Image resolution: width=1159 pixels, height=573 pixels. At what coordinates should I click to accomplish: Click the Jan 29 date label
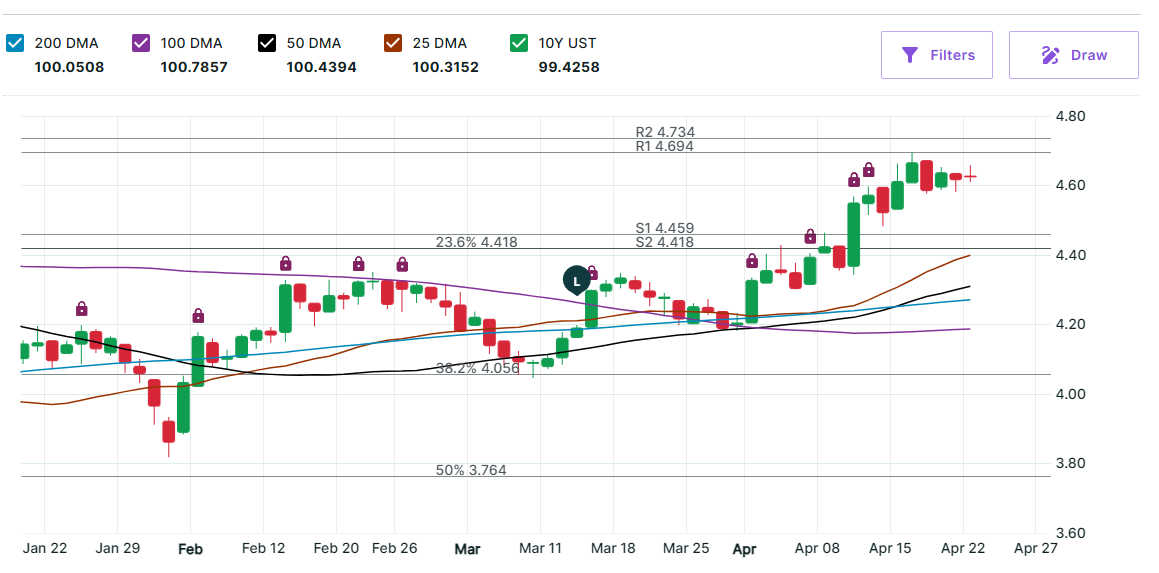pos(118,549)
